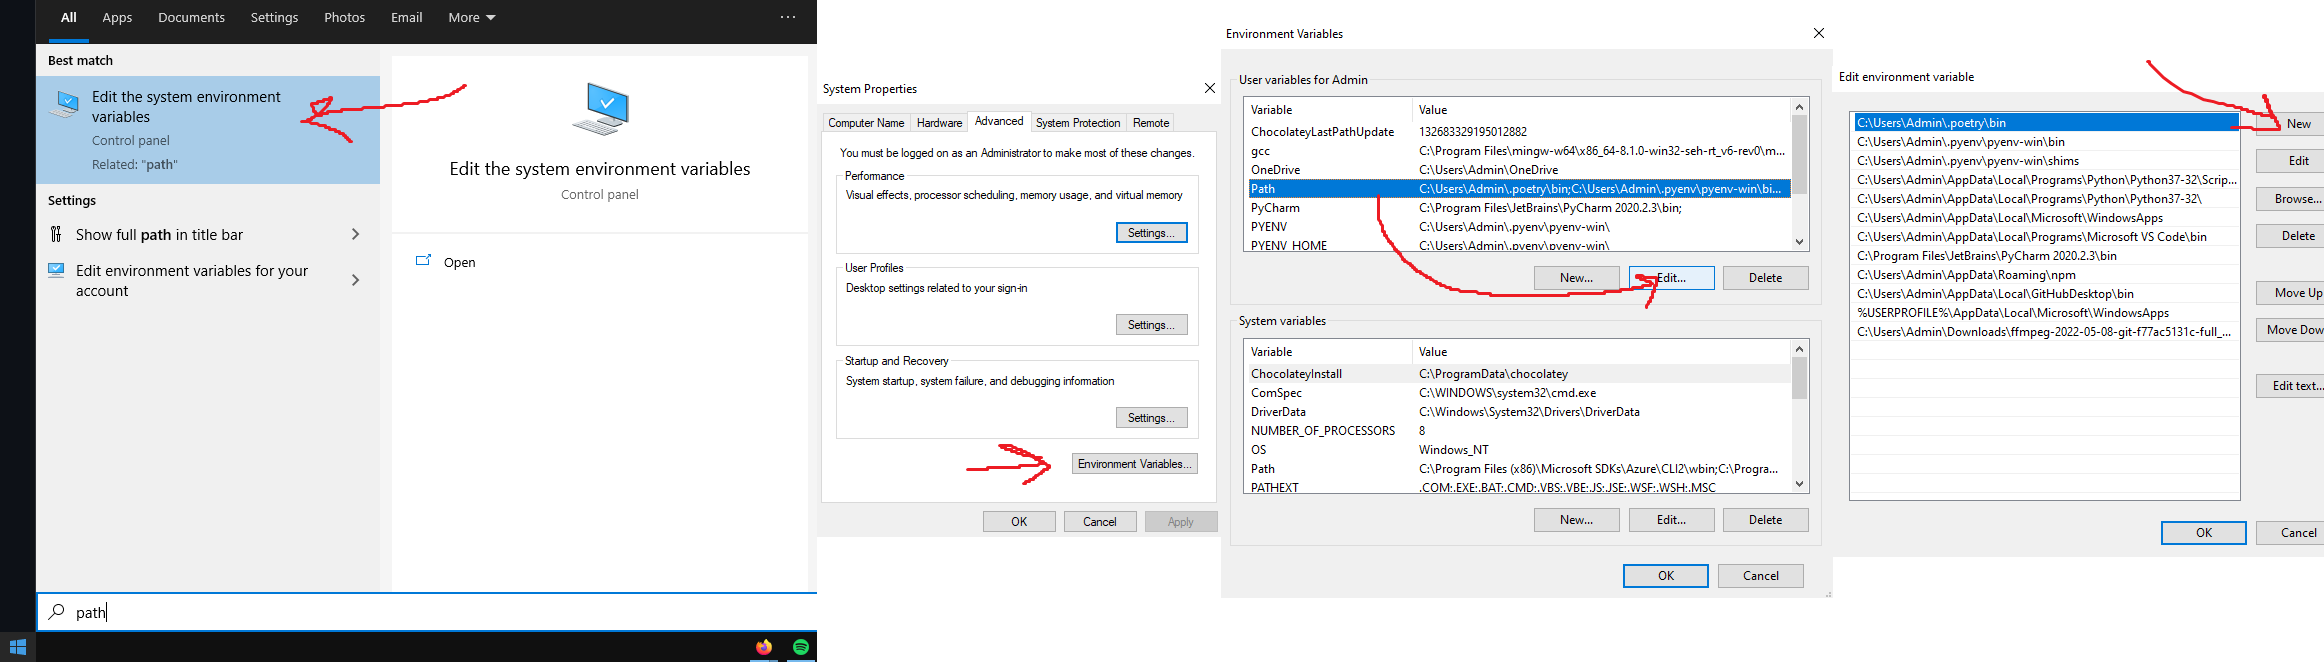Click user variables list scroll down arrow
The width and height of the screenshot is (2324, 662).
pos(1799,242)
